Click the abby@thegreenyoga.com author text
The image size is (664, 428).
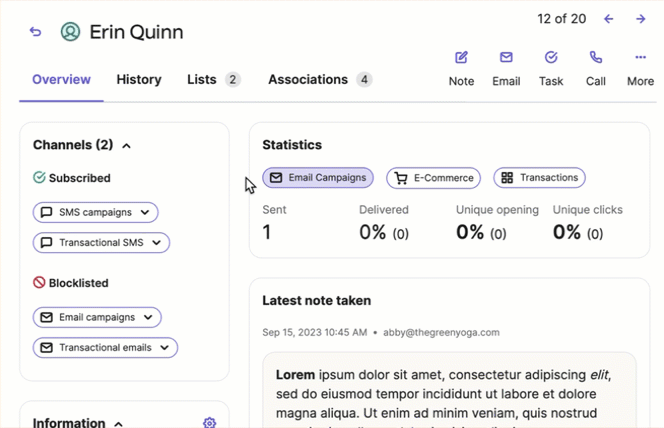[x=441, y=332]
